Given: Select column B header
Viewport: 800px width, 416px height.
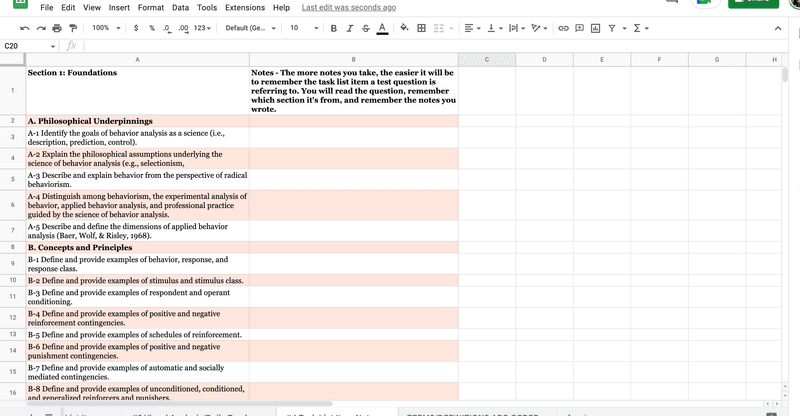Looking at the screenshot, I should (x=354, y=60).
